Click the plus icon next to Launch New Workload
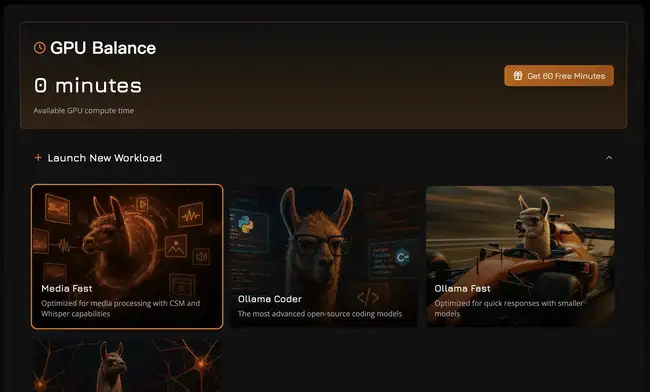Image resolution: width=650 pixels, height=392 pixels. [x=38, y=157]
